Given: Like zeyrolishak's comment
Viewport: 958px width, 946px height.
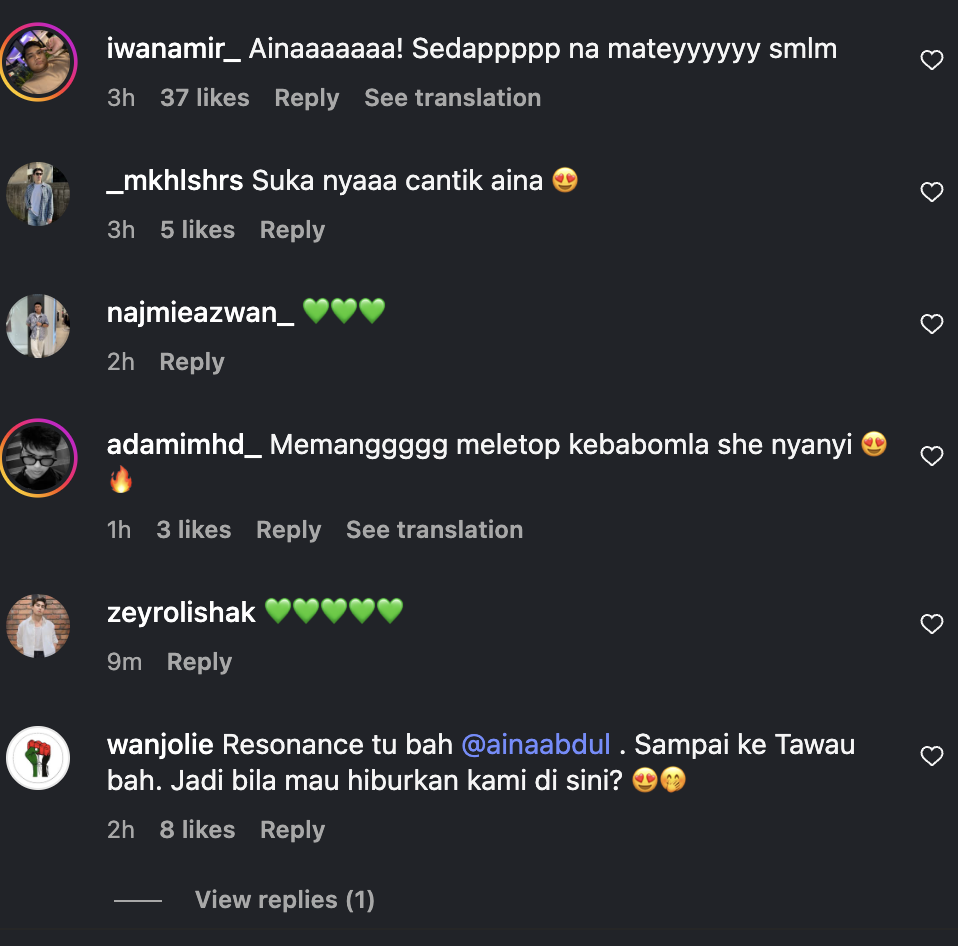Looking at the screenshot, I should click(931, 625).
